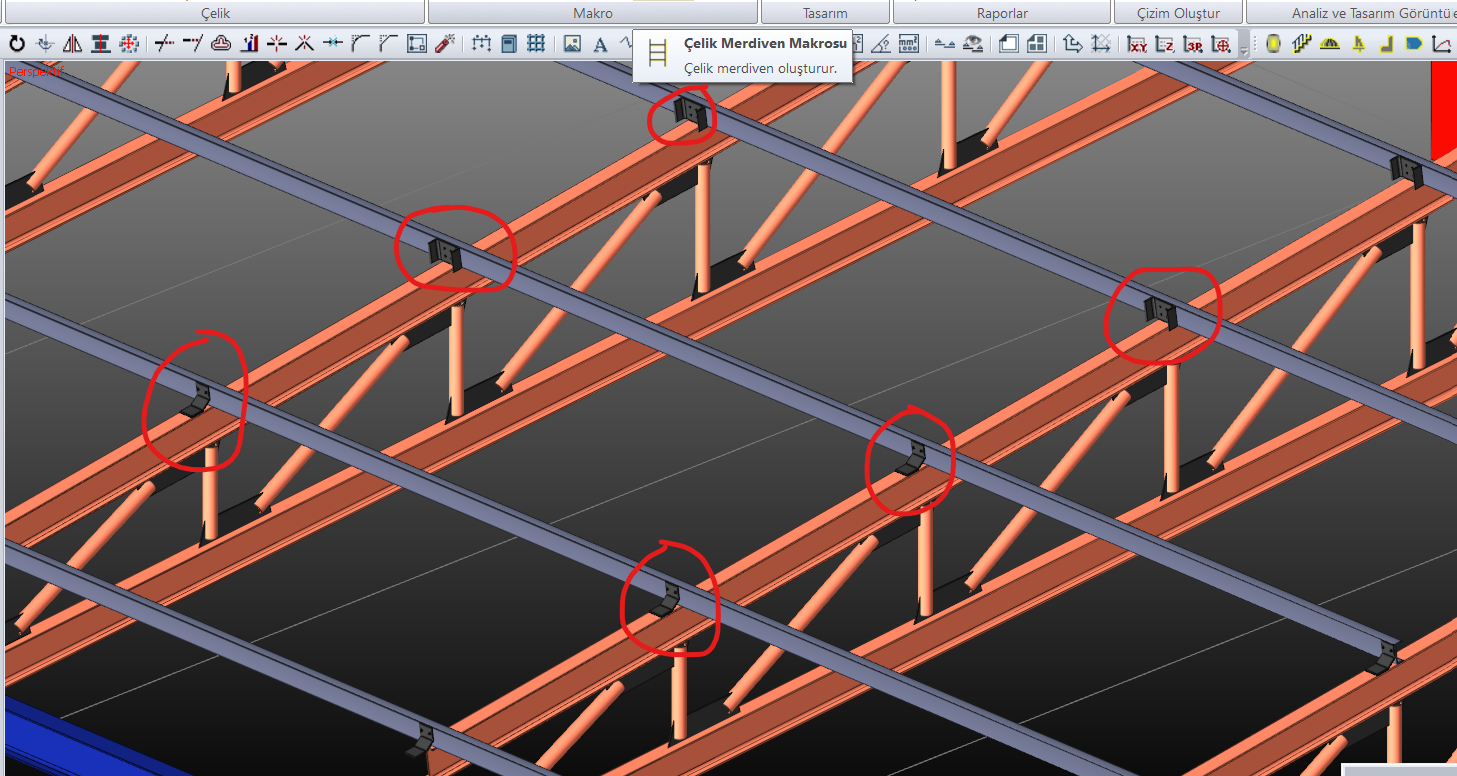Click the move-to-point anchor icon
1457x776 pixels.
click(x=45, y=44)
